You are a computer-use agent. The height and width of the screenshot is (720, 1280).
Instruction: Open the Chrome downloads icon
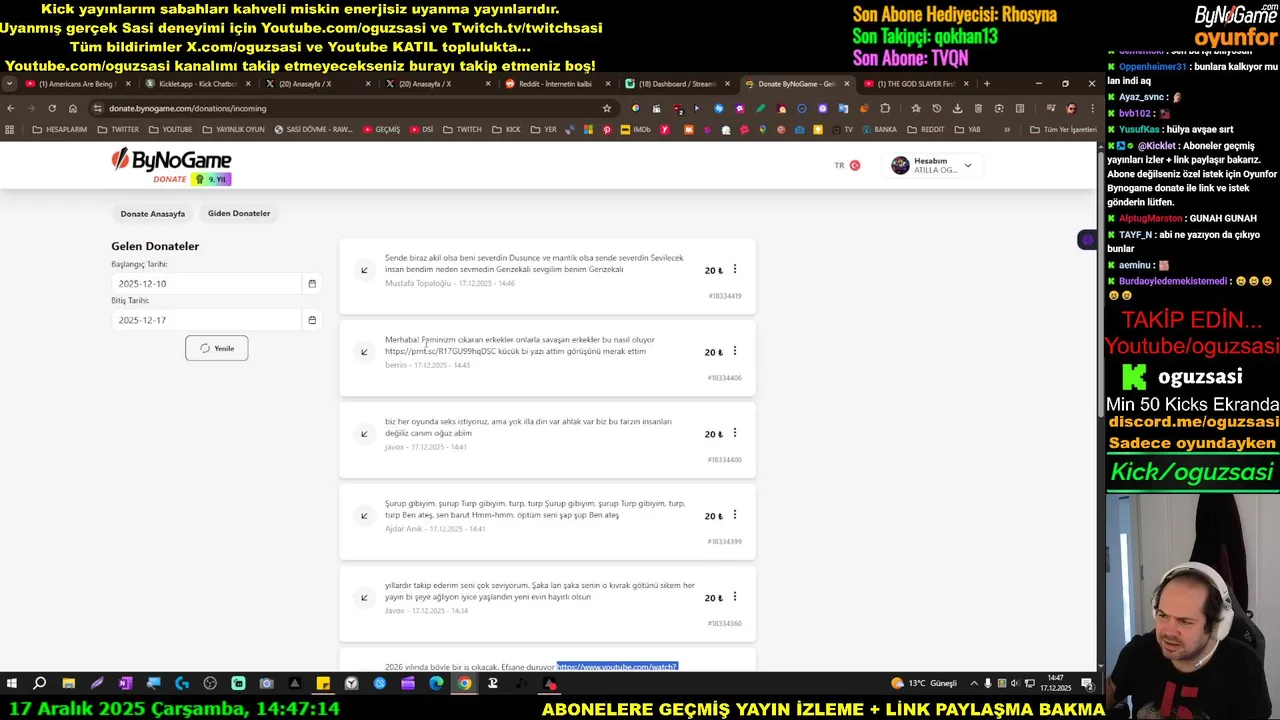(957, 108)
